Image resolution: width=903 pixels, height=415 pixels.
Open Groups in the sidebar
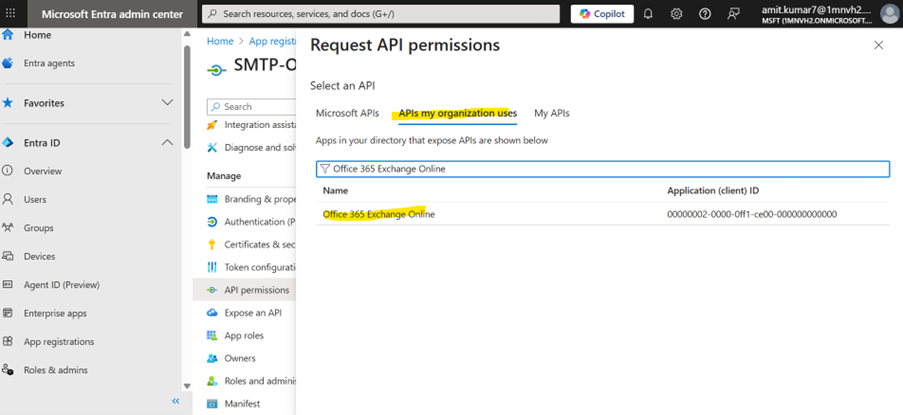pyautogui.click(x=38, y=228)
